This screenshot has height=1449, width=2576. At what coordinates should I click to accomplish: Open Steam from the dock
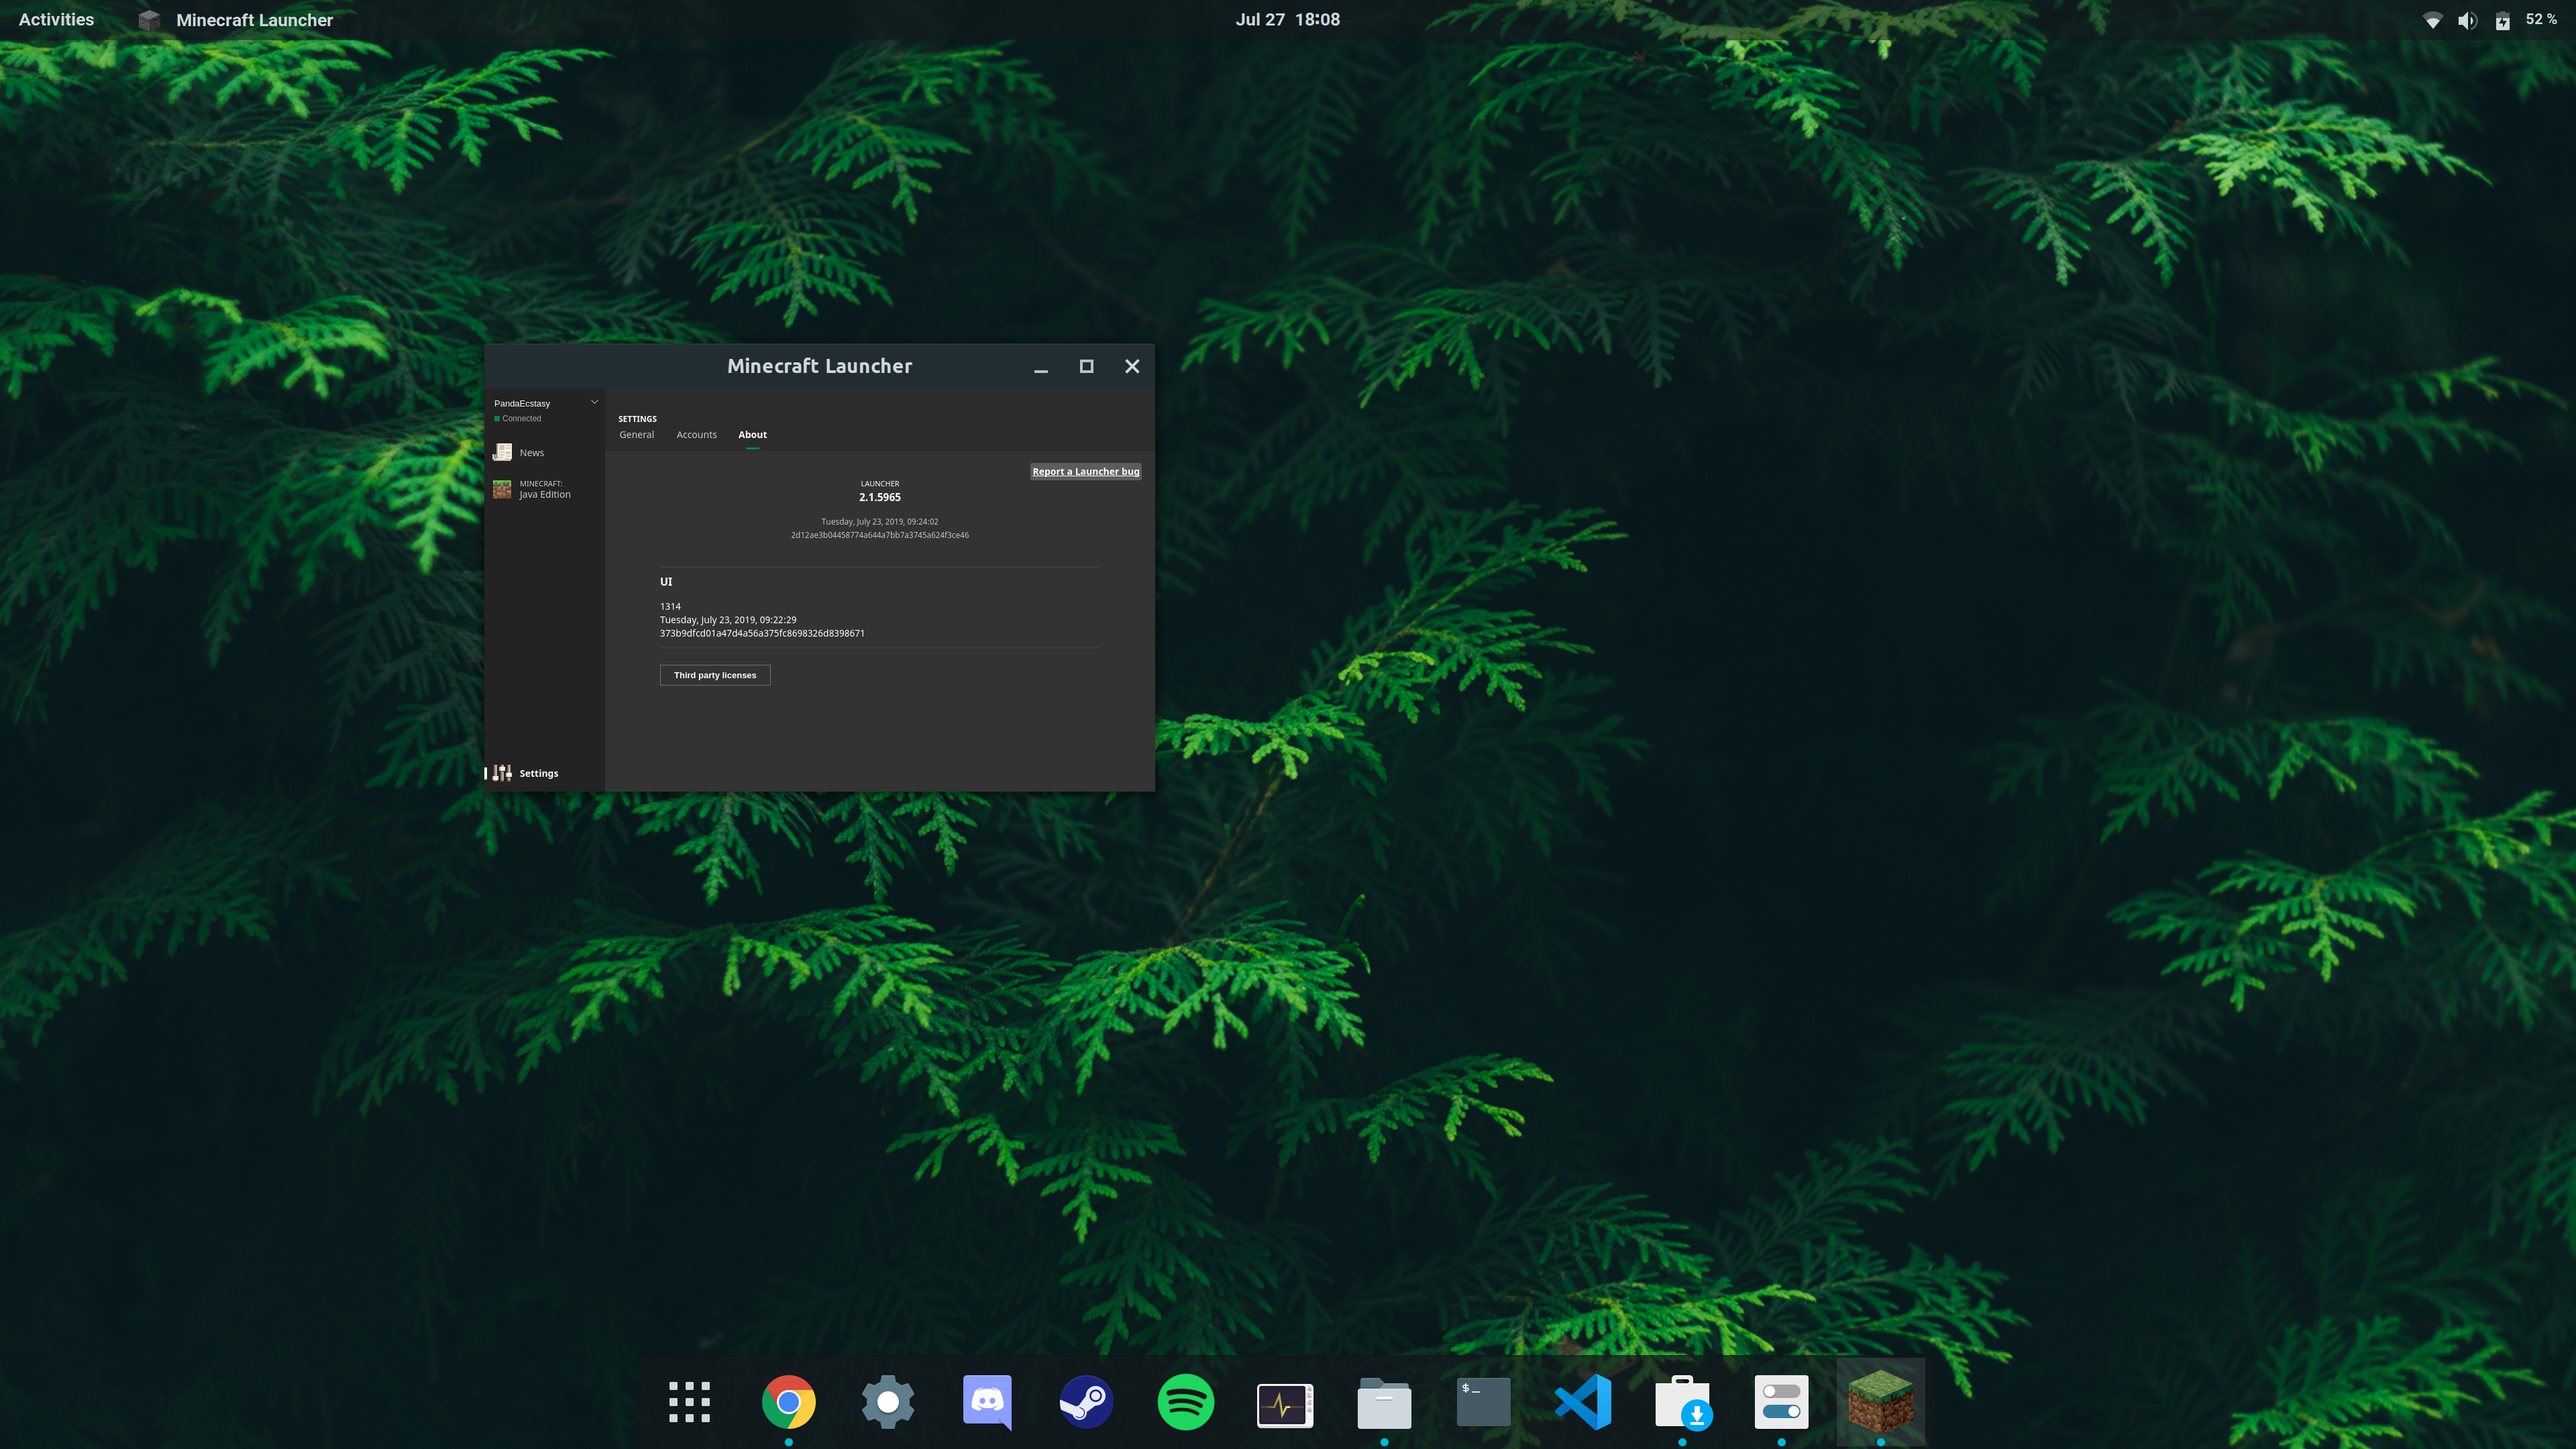1086,1402
